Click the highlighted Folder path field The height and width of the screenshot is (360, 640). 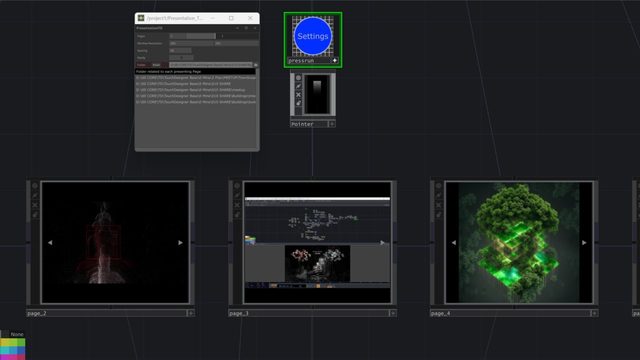[x=211, y=65]
